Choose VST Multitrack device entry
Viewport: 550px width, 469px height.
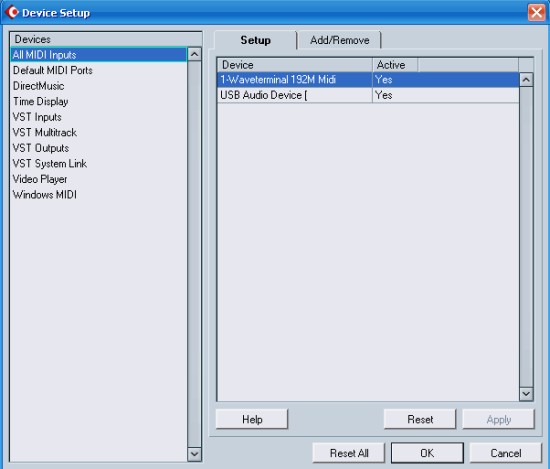[x=45, y=132]
